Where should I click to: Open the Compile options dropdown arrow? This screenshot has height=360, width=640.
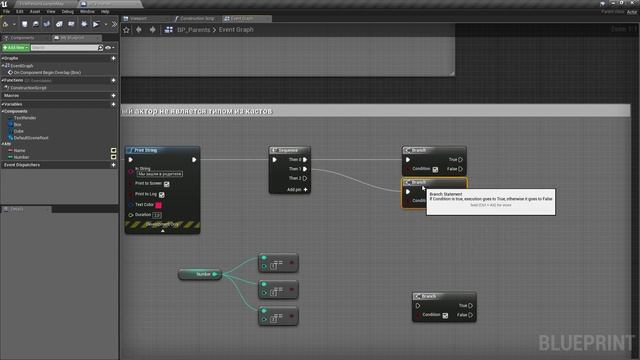[14, 24]
